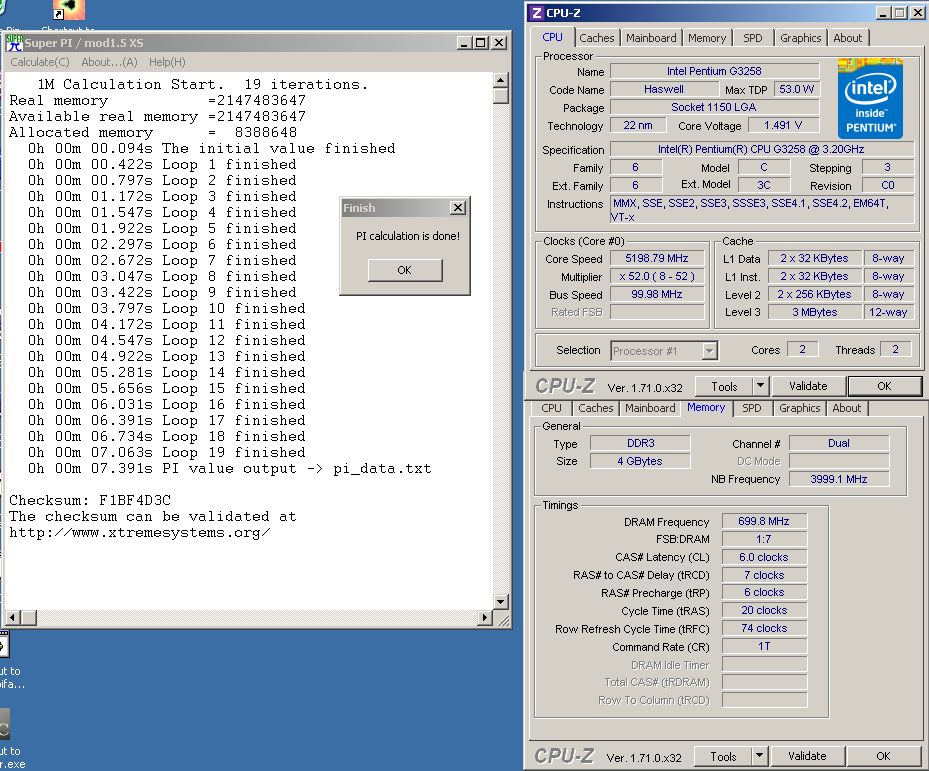
Task: Click the CPU-Z logo icon in title bar
Action: coord(537,13)
